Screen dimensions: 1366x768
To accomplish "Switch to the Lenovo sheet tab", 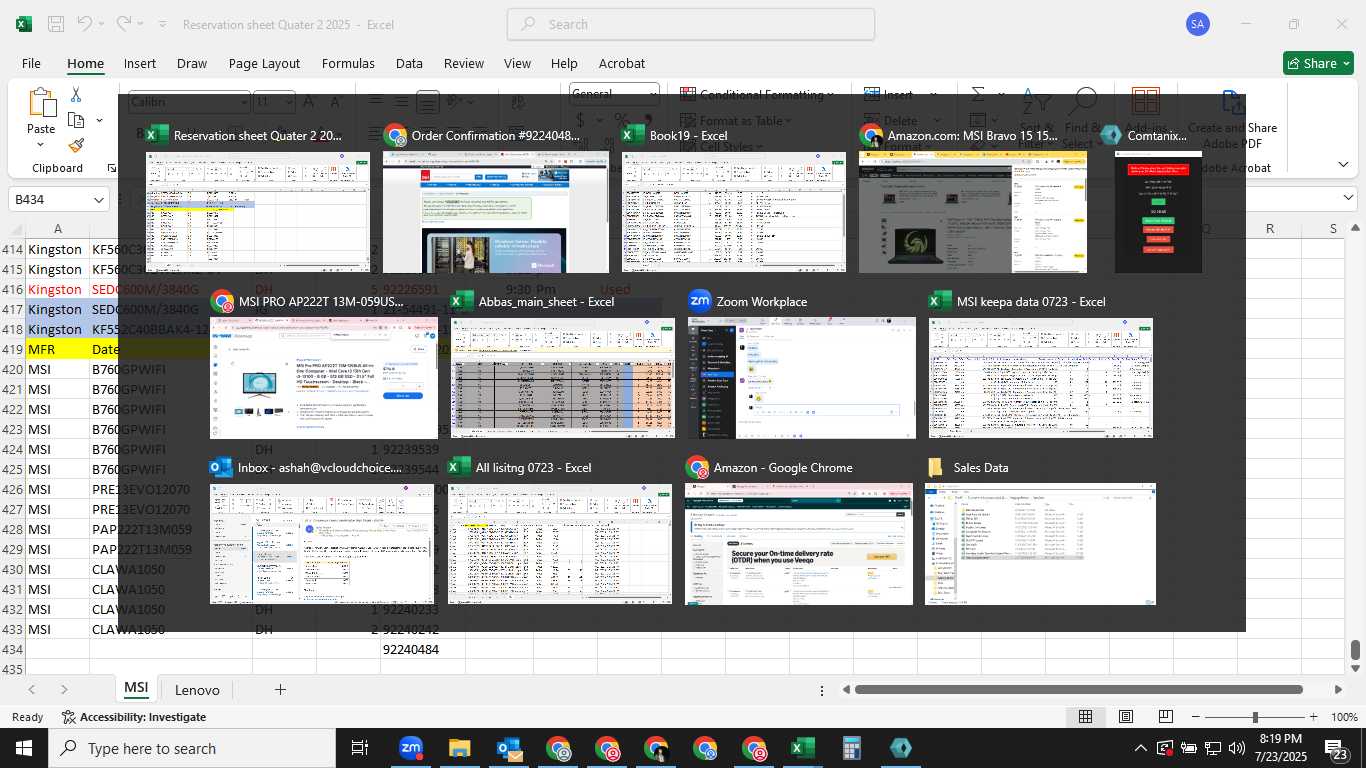I will [197, 689].
